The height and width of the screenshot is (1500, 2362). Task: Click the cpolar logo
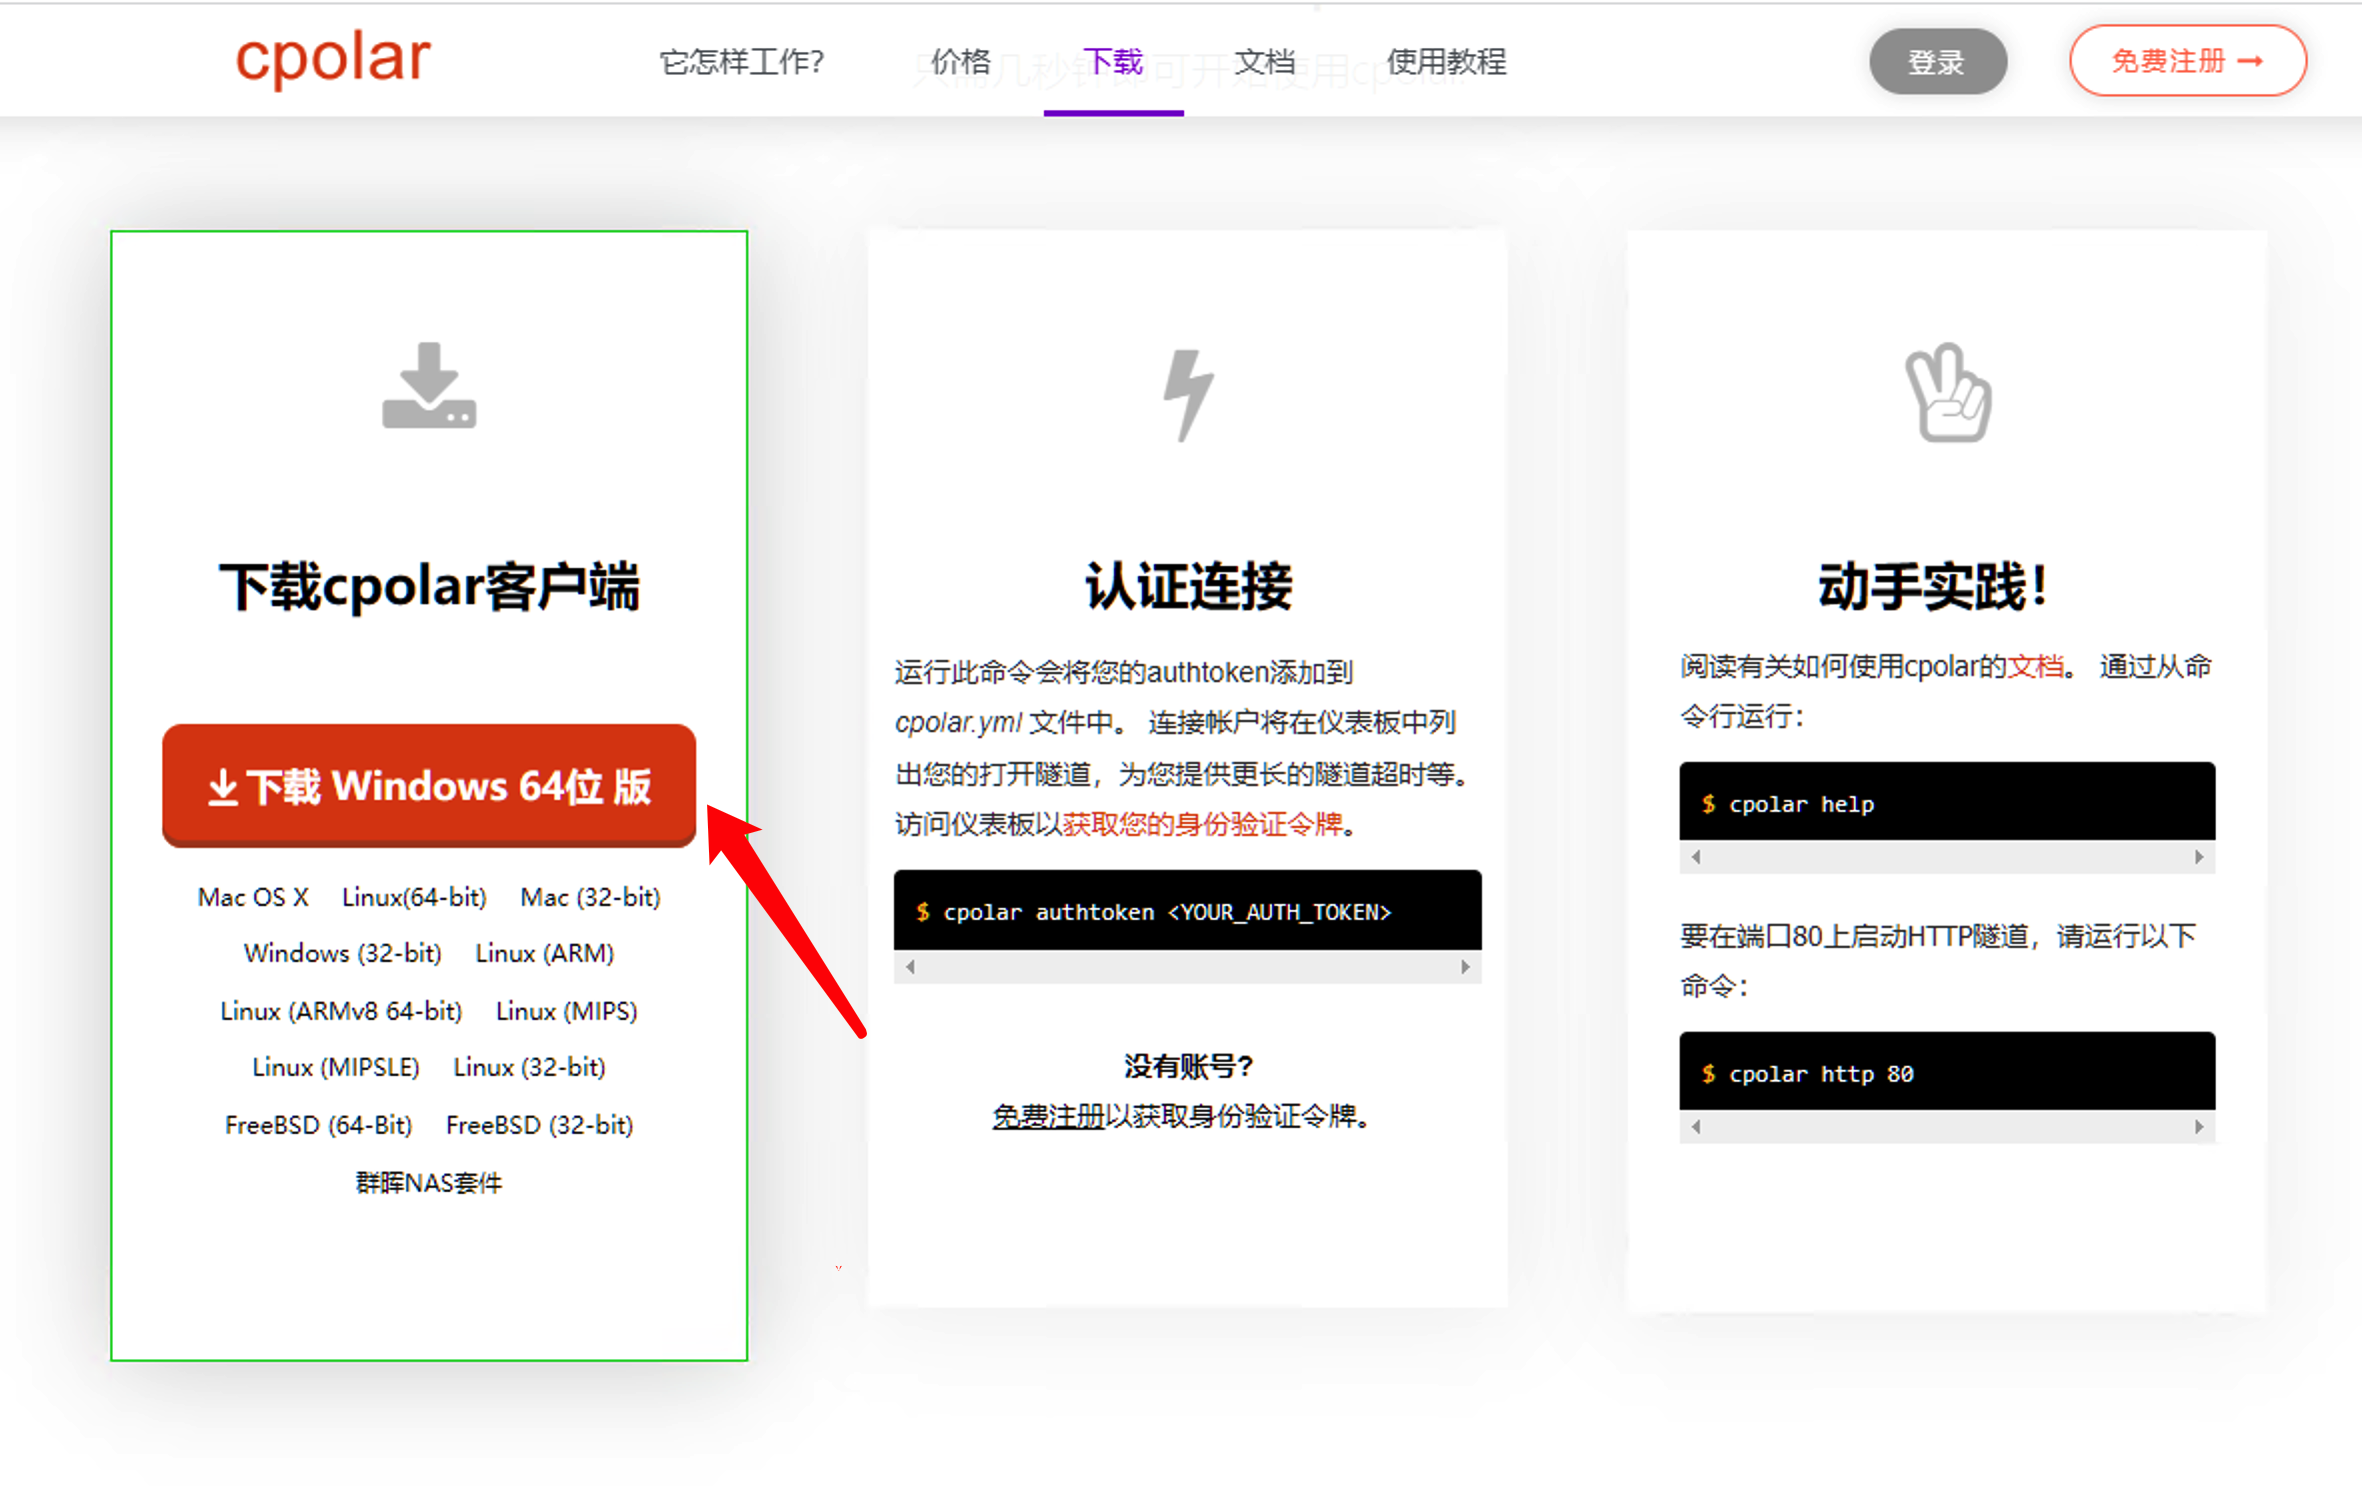[332, 60]
